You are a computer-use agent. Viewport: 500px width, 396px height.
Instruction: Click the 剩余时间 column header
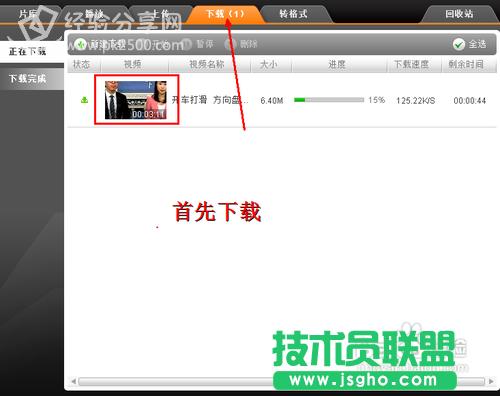point(466,64)
